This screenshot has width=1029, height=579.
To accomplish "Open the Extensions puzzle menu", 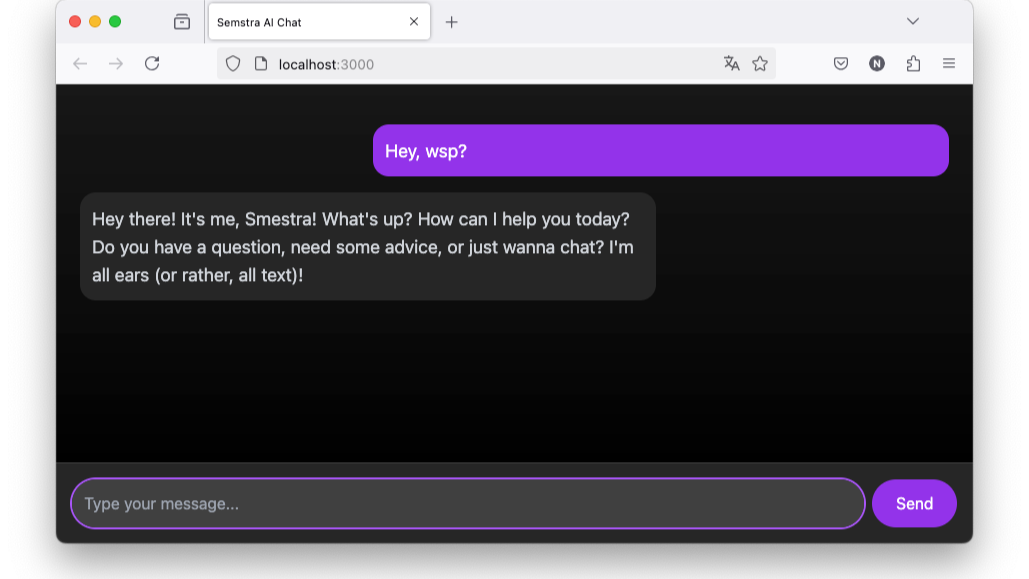I will pyautogui.click(x=913, y=64).
